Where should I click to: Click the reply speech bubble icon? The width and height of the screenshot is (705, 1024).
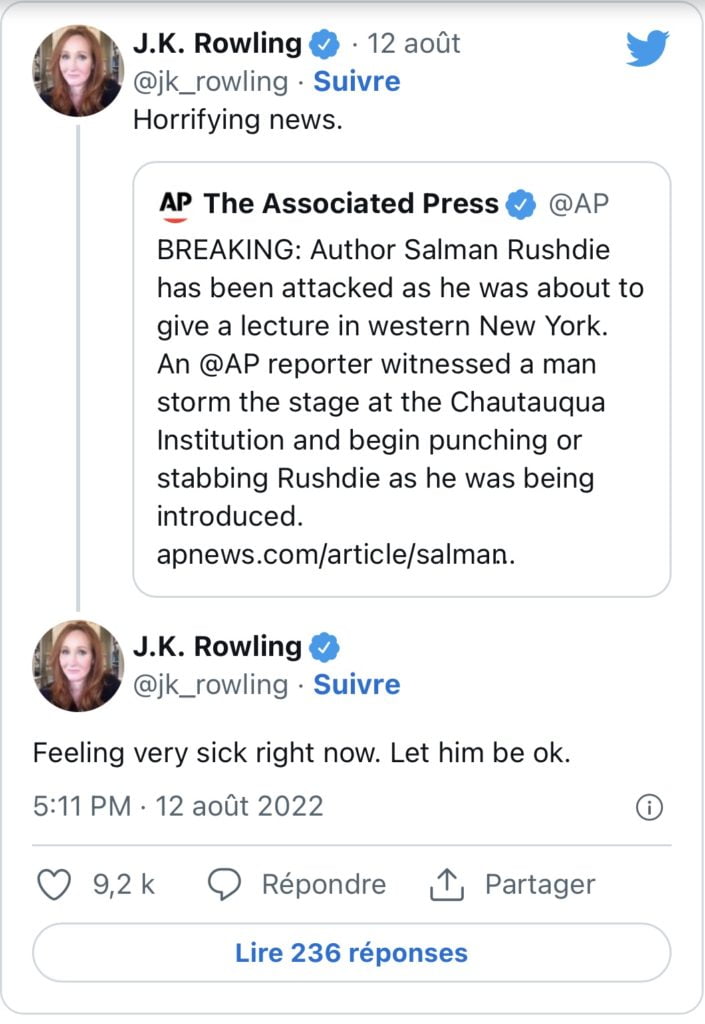coord(227,884)
